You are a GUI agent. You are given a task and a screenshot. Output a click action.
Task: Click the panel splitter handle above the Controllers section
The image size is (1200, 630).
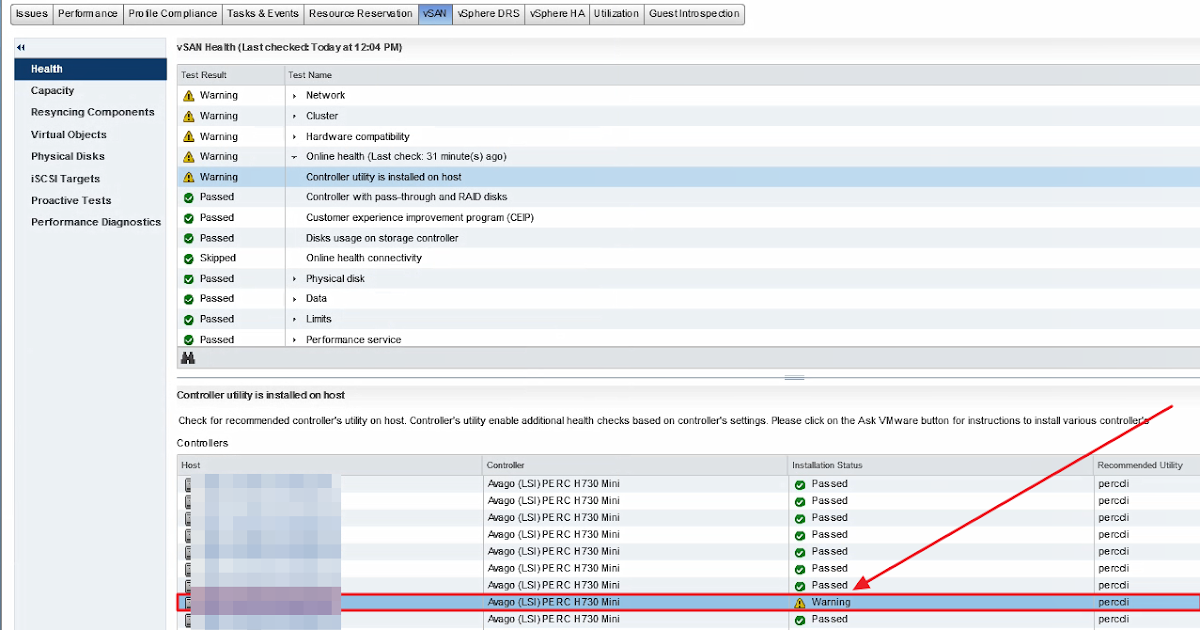pyautogui.click(x=795, y=377)
